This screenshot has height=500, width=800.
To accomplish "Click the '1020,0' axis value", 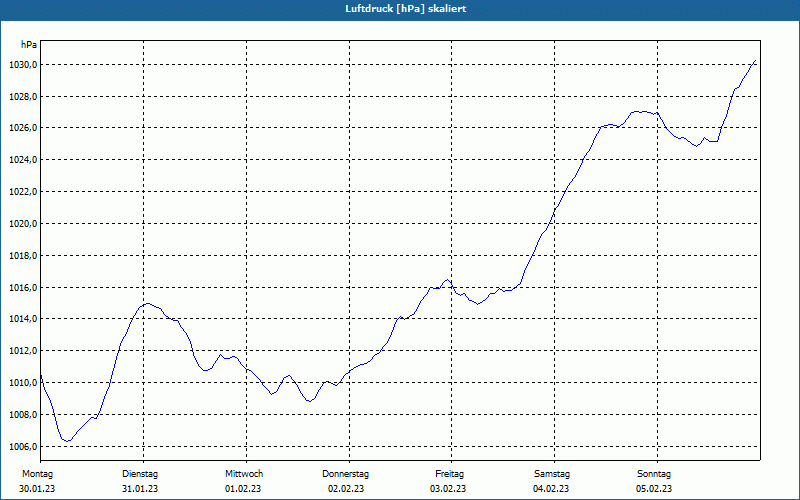I will (22, 224).
